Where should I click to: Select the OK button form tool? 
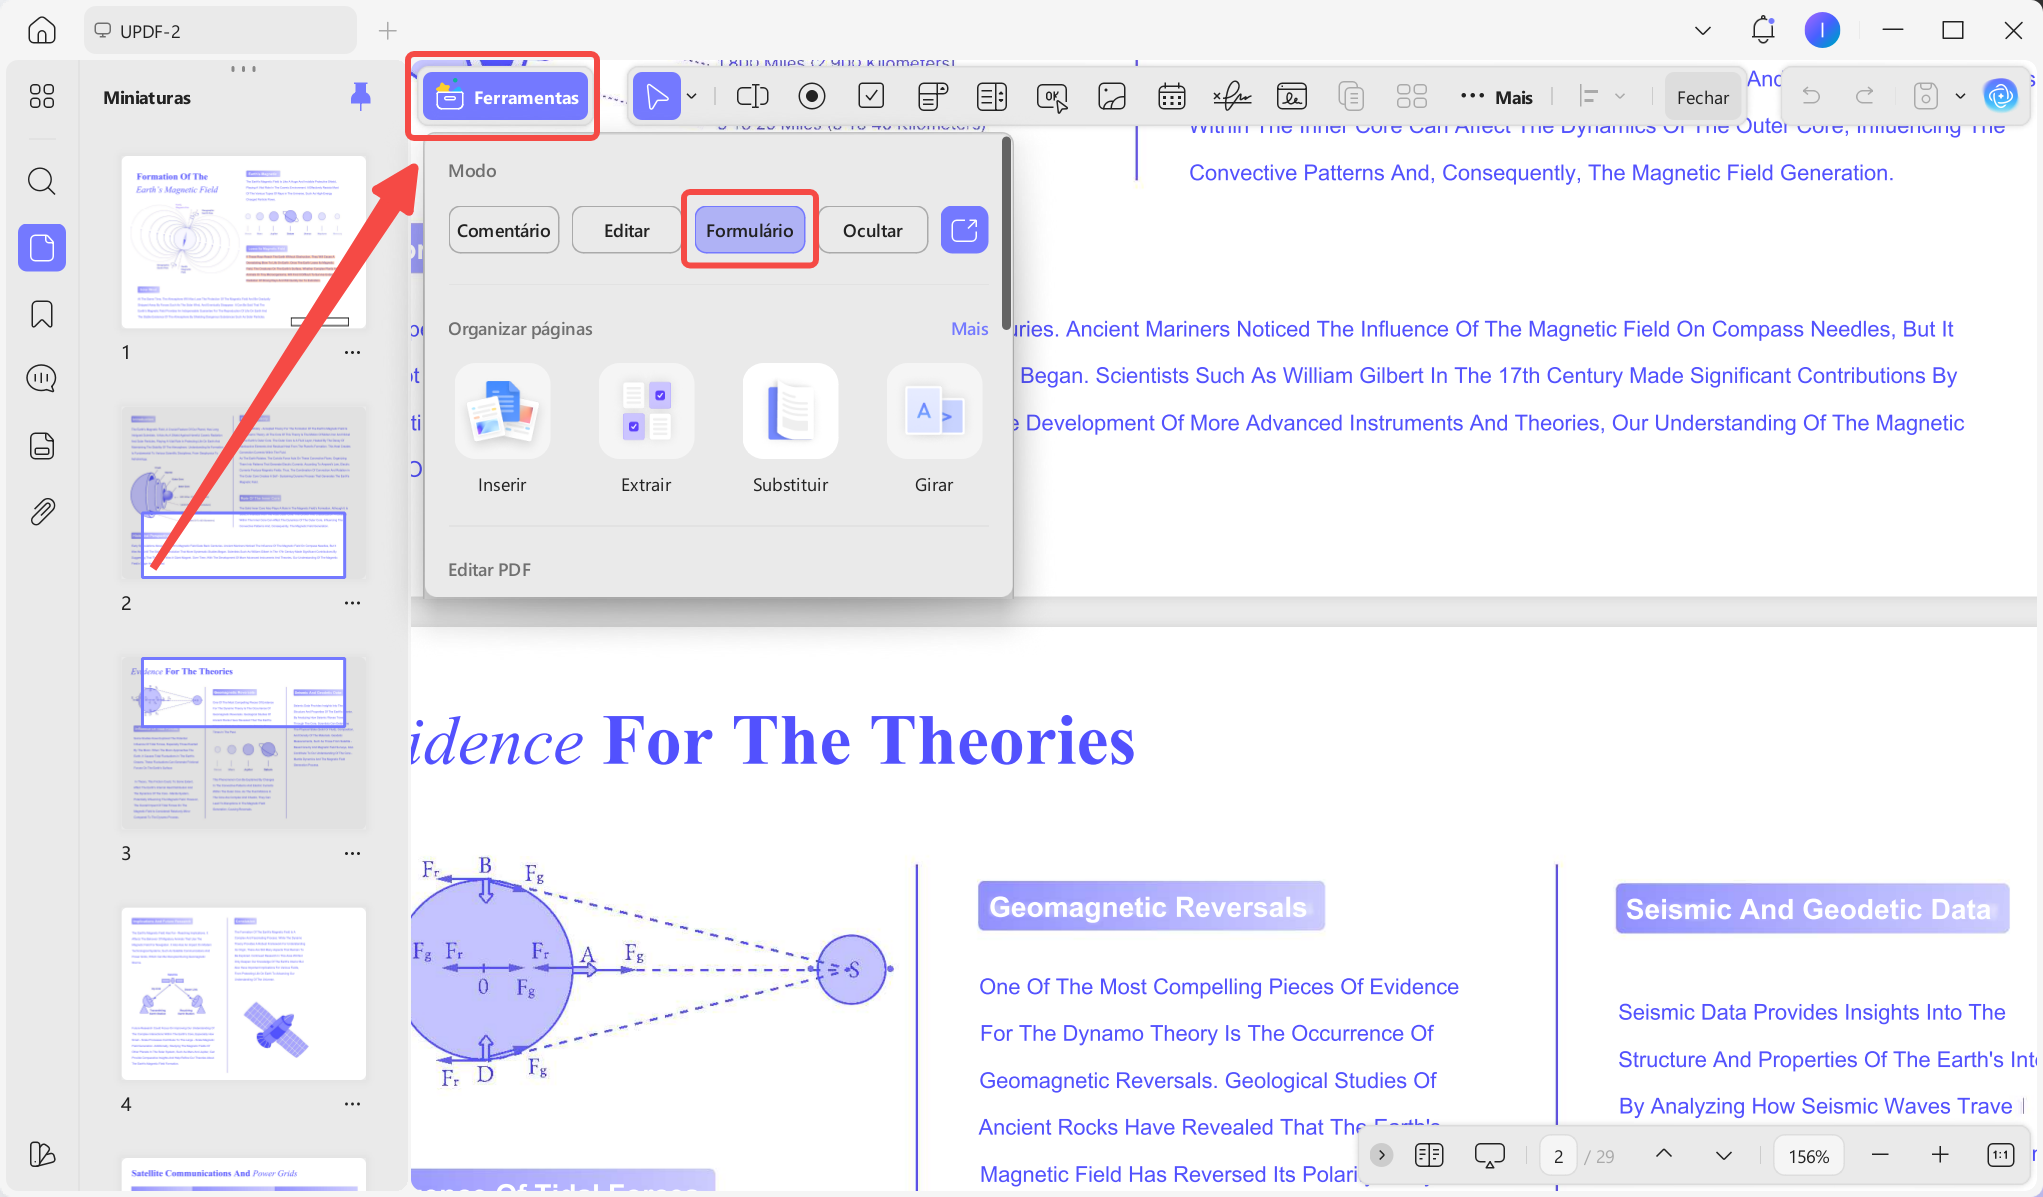[1052, 96]
